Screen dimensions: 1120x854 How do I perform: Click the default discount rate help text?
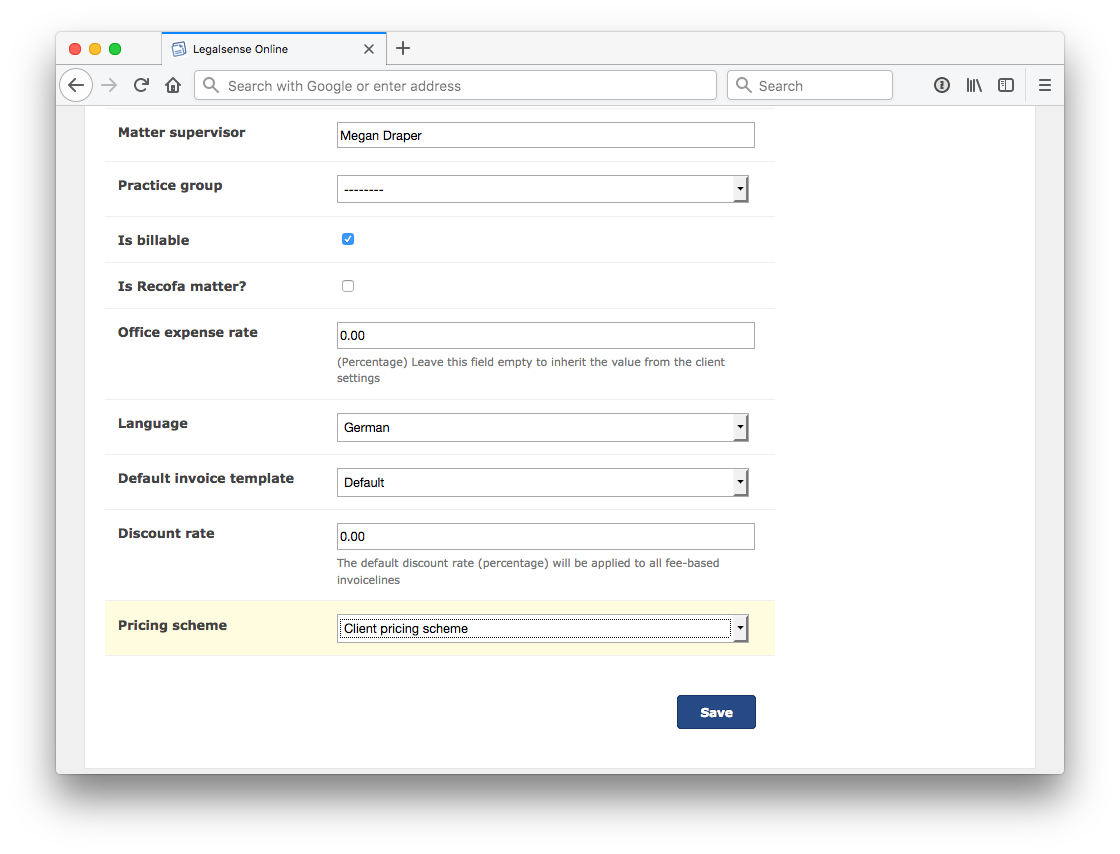528,571
